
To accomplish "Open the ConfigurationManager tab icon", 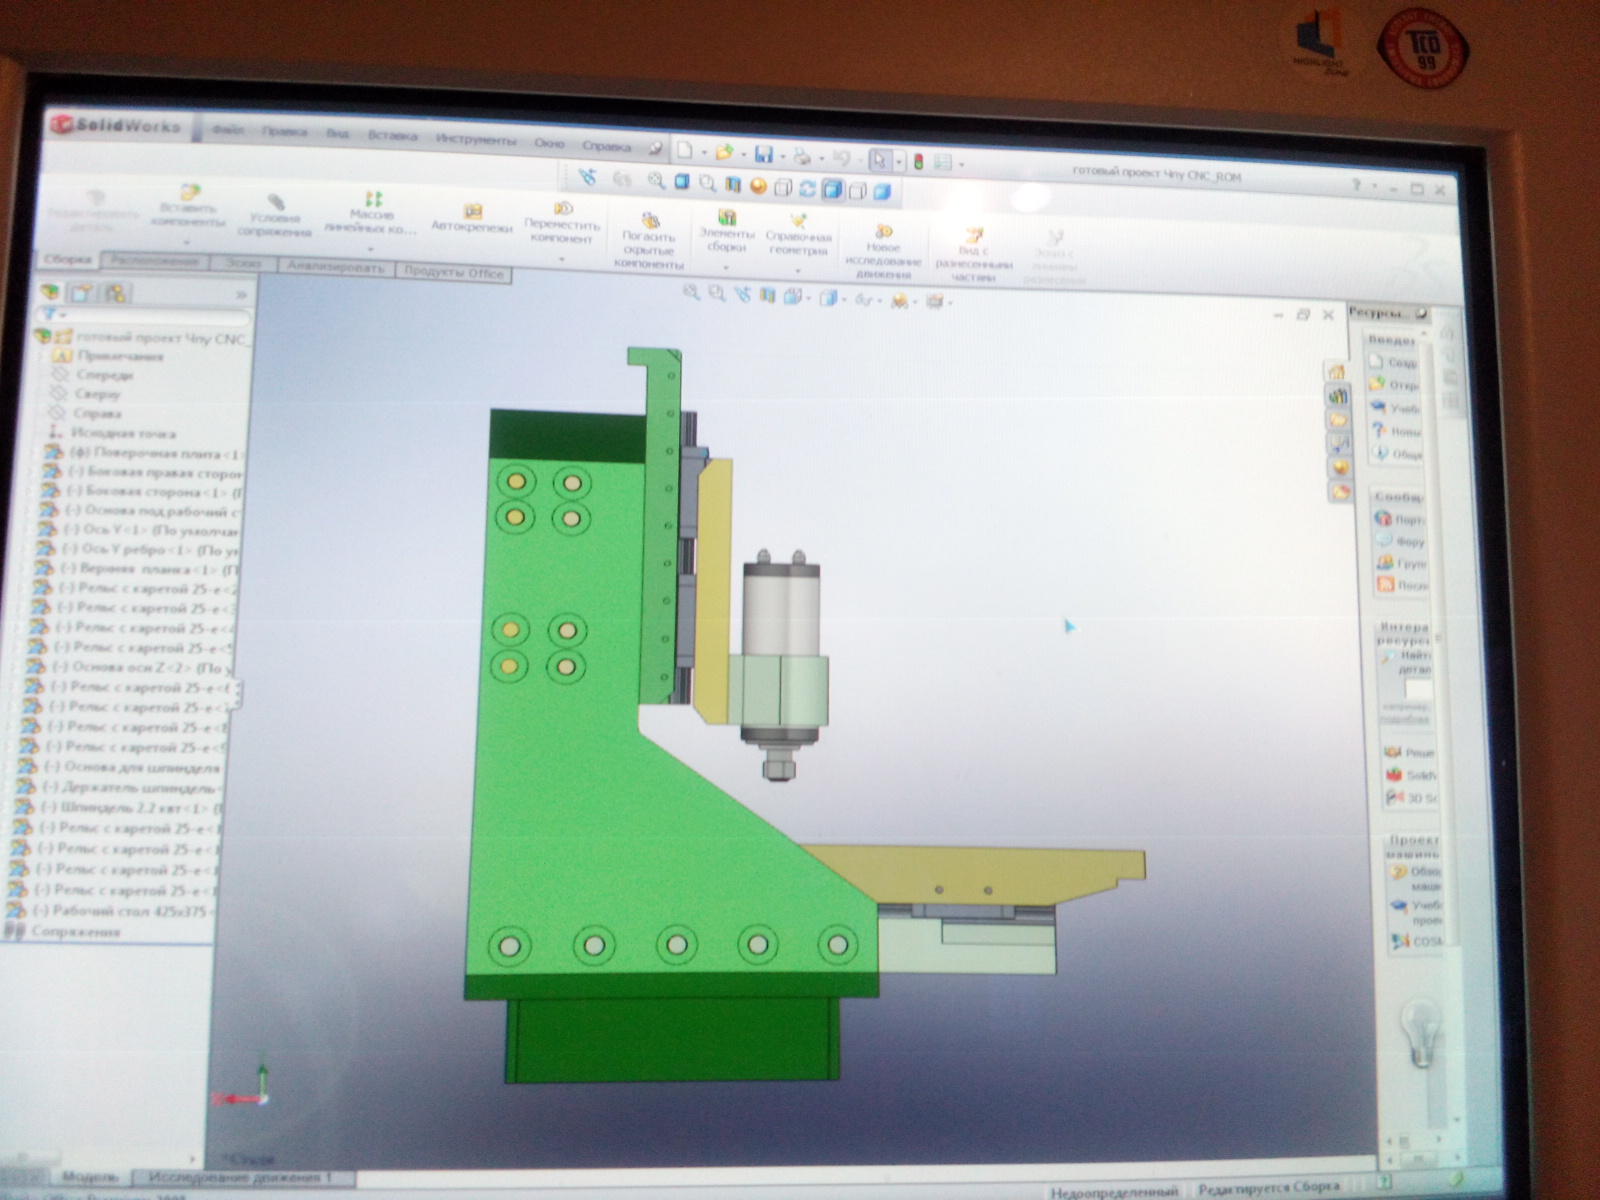I will [x=116, y=293].
